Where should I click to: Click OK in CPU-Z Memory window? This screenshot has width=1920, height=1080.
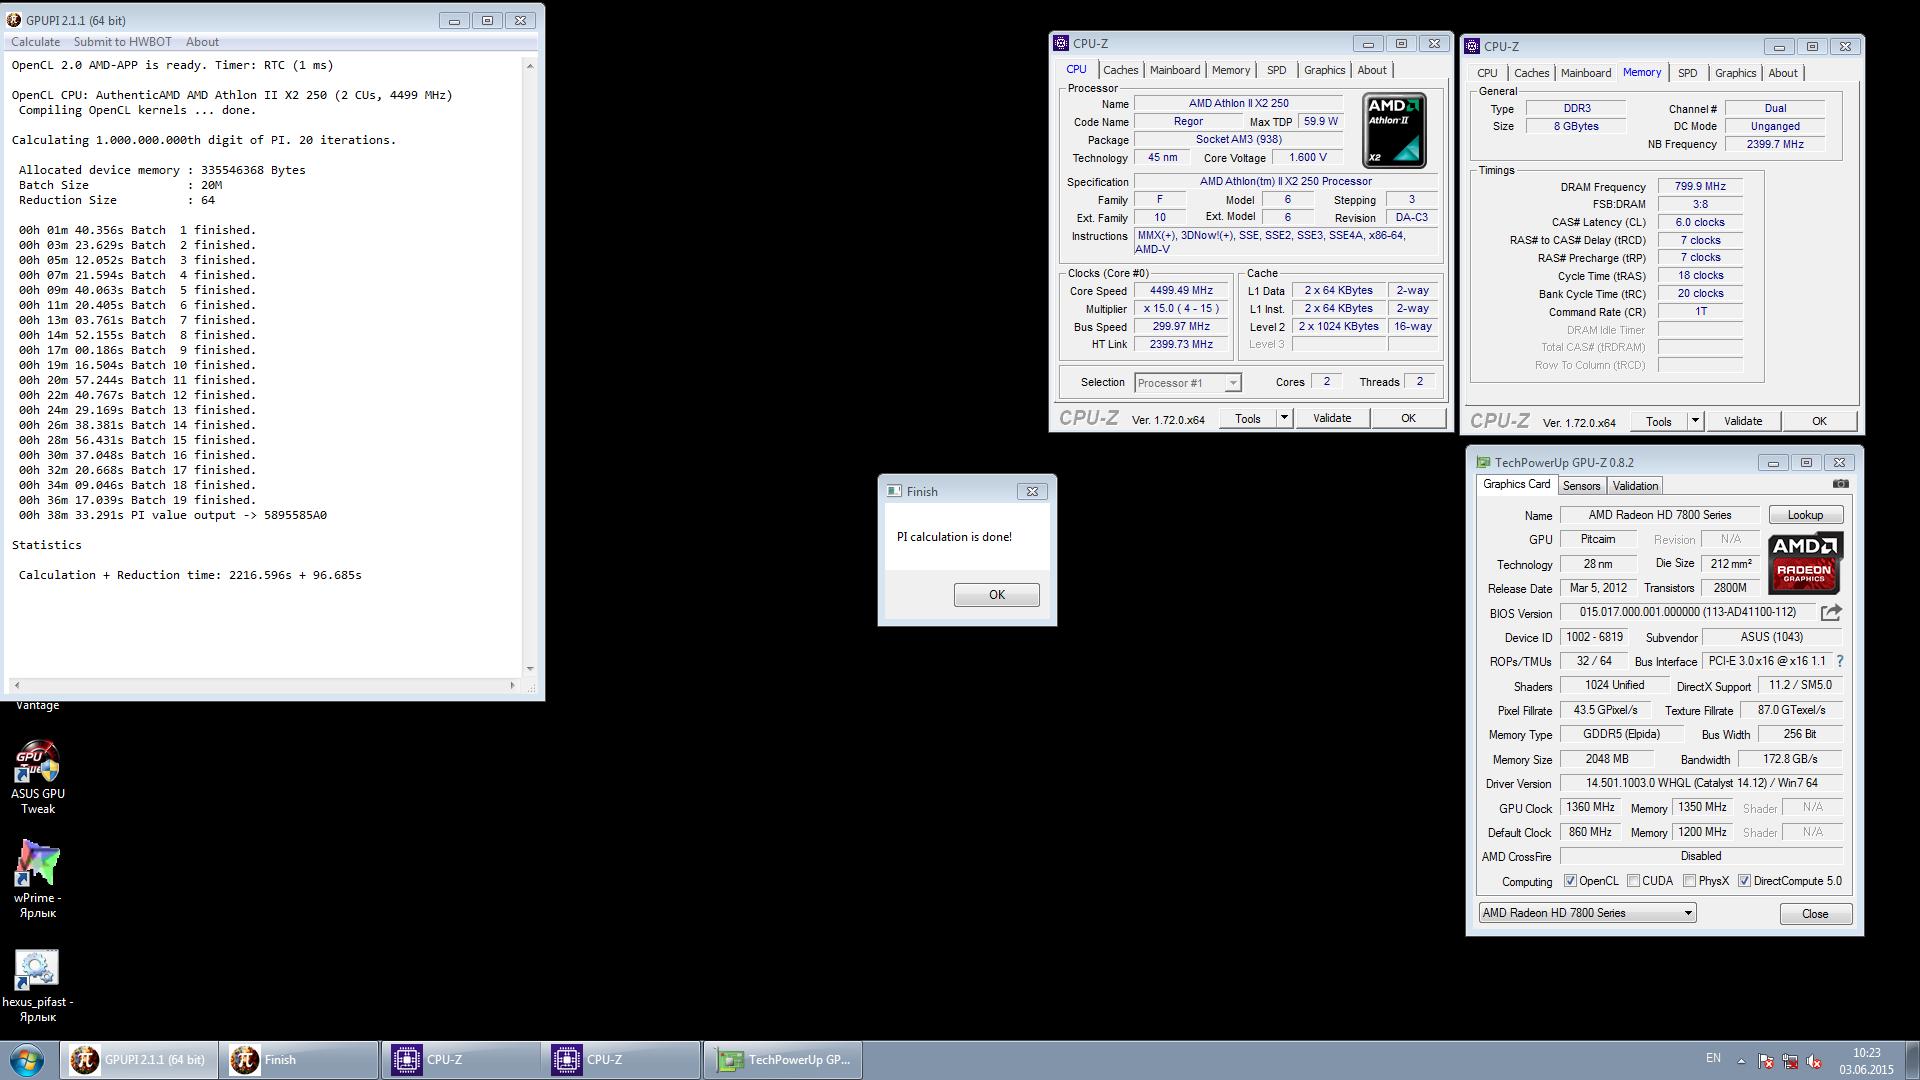(1819, 421)
